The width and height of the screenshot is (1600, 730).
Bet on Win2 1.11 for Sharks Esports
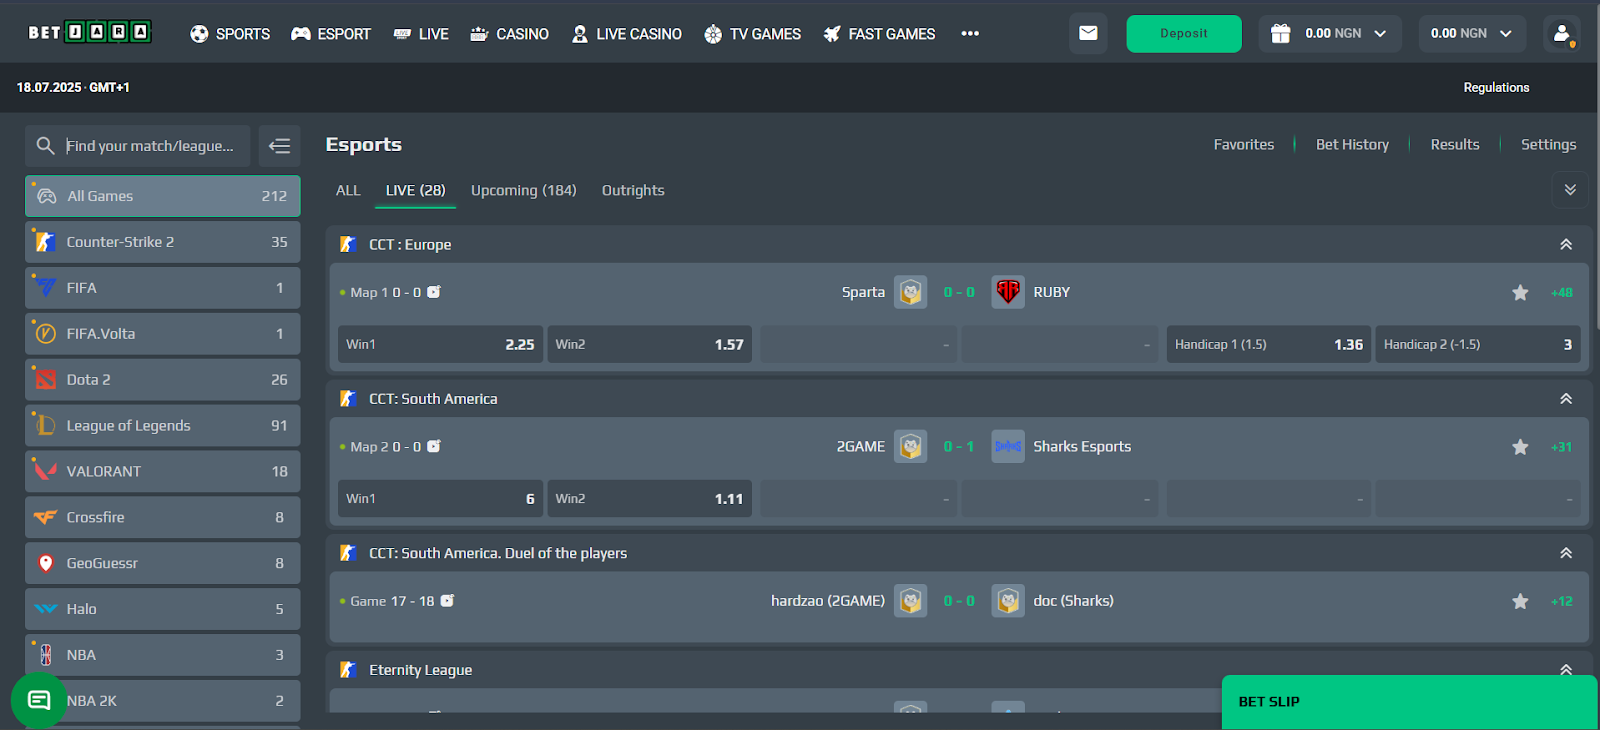[649, 498]
